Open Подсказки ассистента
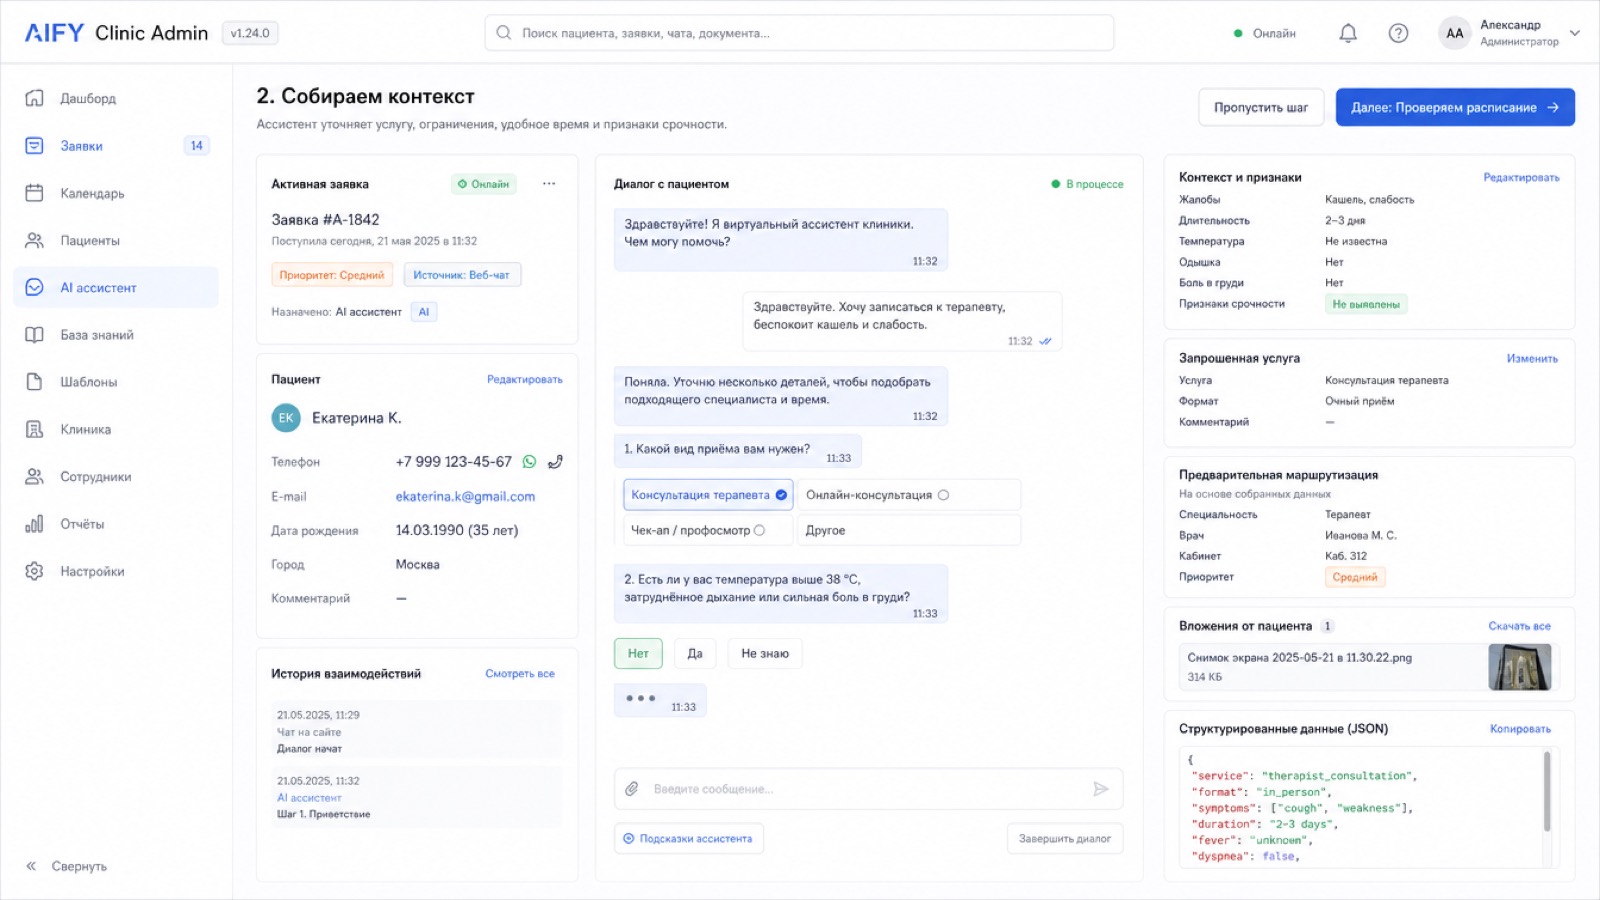Image resolution: width=1600 pixels, height=900 pixels. pos(688,838)
